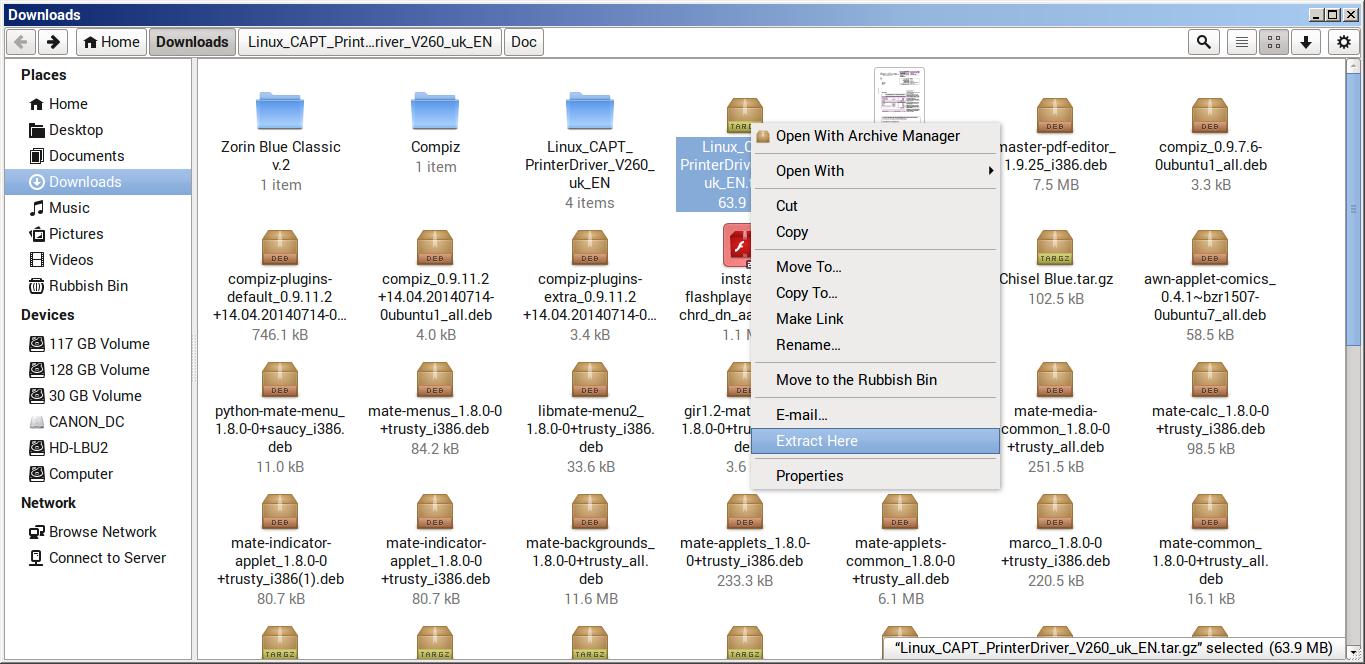Open the Zorin Blue Classic v.2 folder
1365x664 pixels.
click(280, 112)
